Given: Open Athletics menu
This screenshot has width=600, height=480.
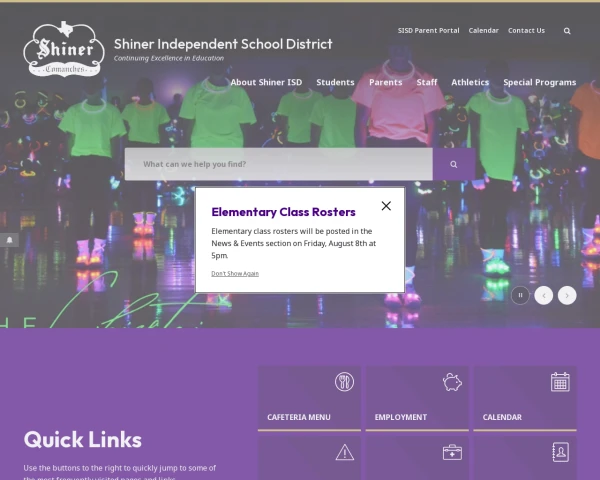Looking at the screenshot, I should tap(470, 82).
